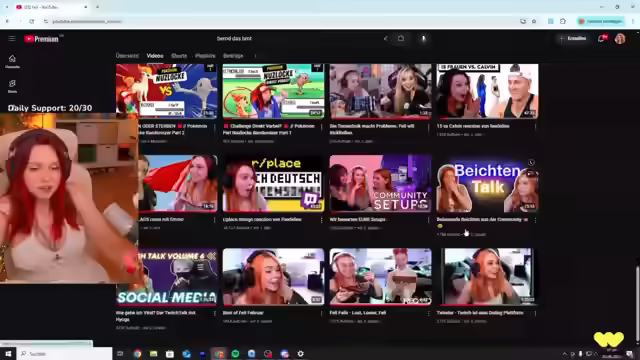Click the YouTube Premium logo
Screen dimensions: 640x360
point(41,39)
